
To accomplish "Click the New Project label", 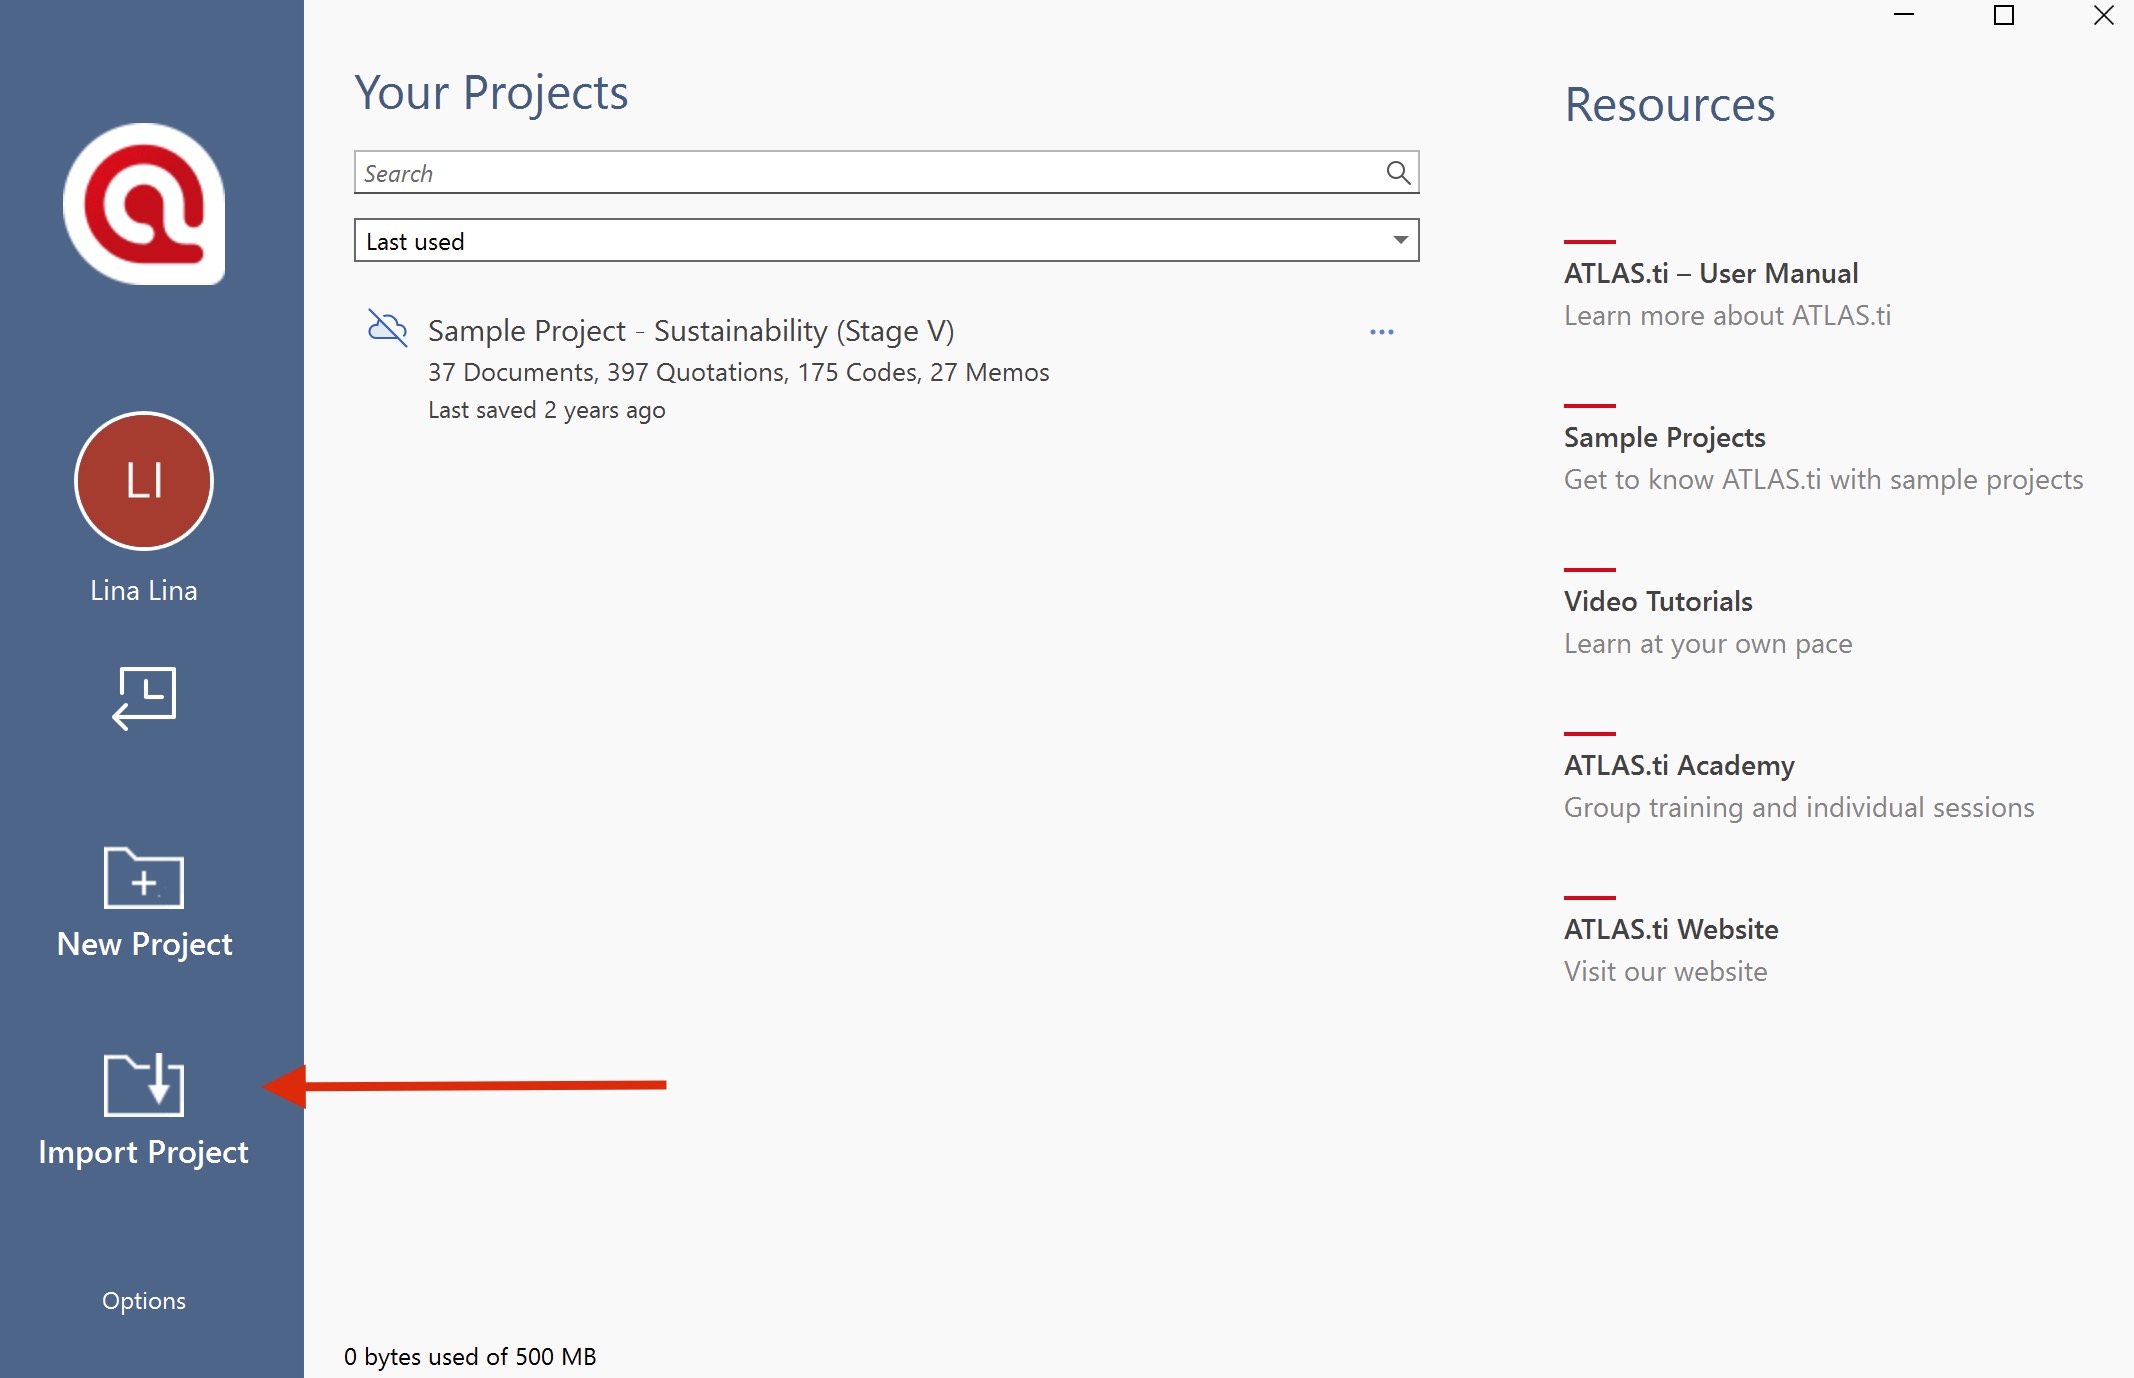I will point(144,944).
